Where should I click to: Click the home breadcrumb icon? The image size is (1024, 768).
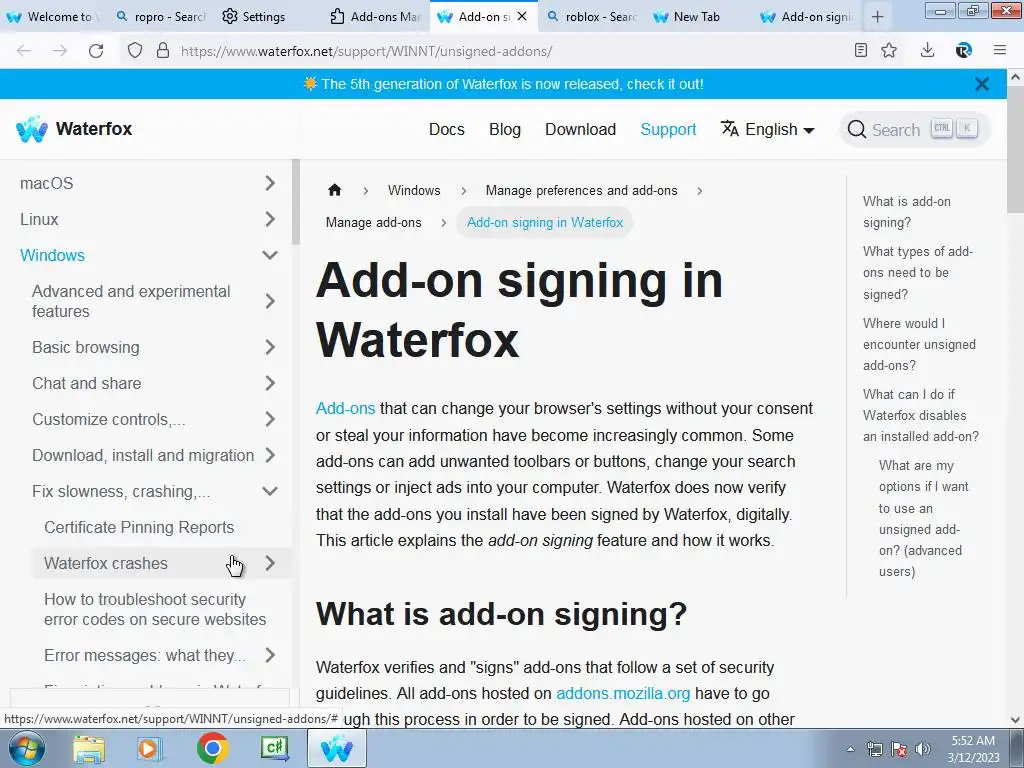[334, 190]
